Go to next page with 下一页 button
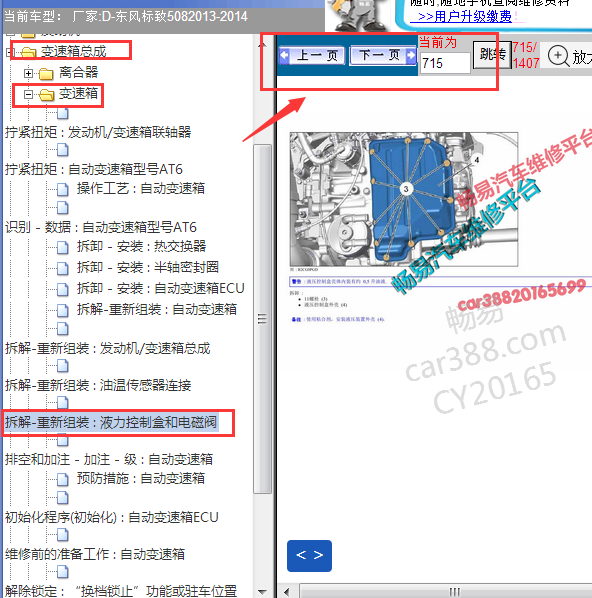 pos(383,56)
